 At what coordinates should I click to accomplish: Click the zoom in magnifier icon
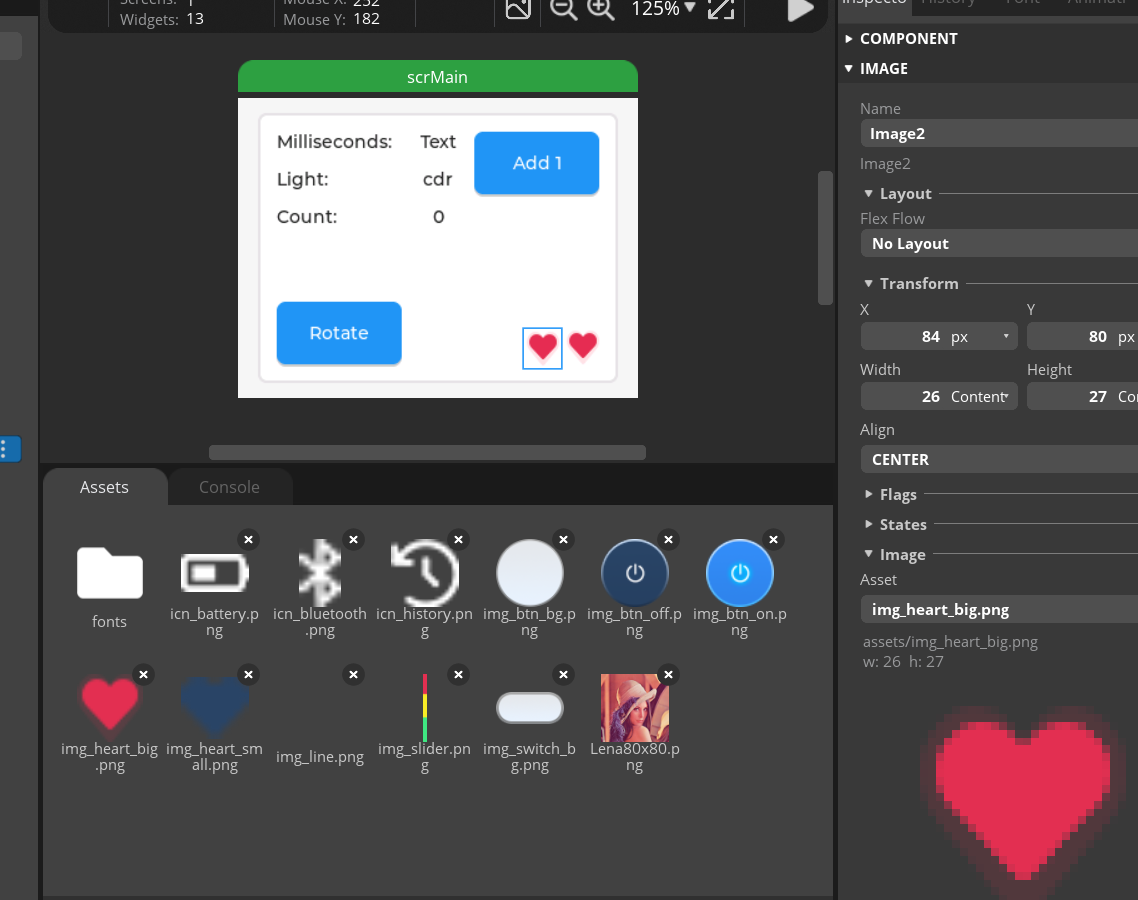tap(601, 9)
